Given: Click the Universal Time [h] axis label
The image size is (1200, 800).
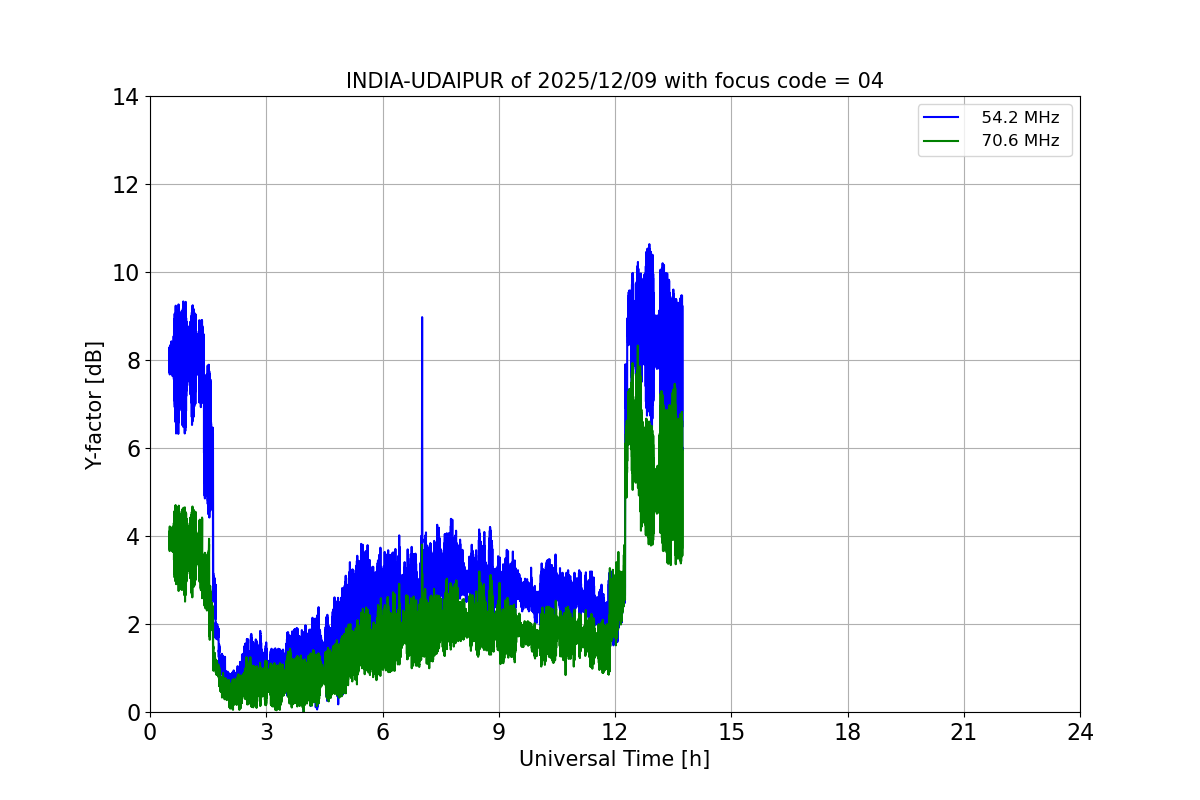Looking at the screenshot, I should tap(614, 759).
